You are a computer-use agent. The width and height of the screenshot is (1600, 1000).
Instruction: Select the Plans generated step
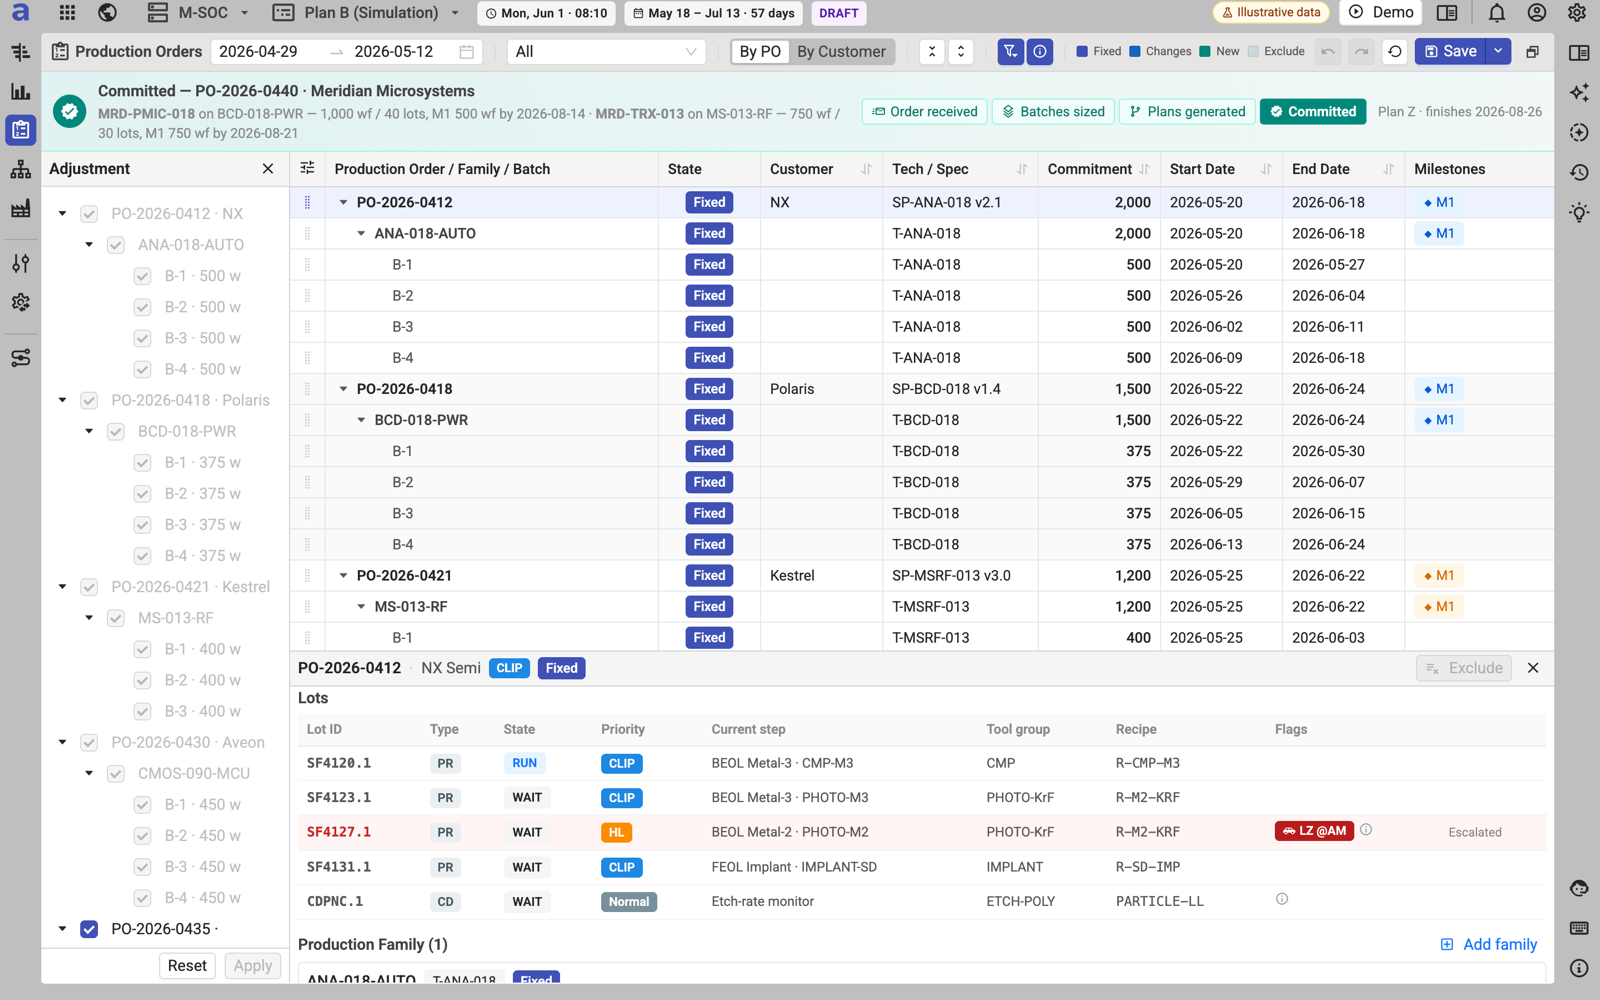[1187, 111]
